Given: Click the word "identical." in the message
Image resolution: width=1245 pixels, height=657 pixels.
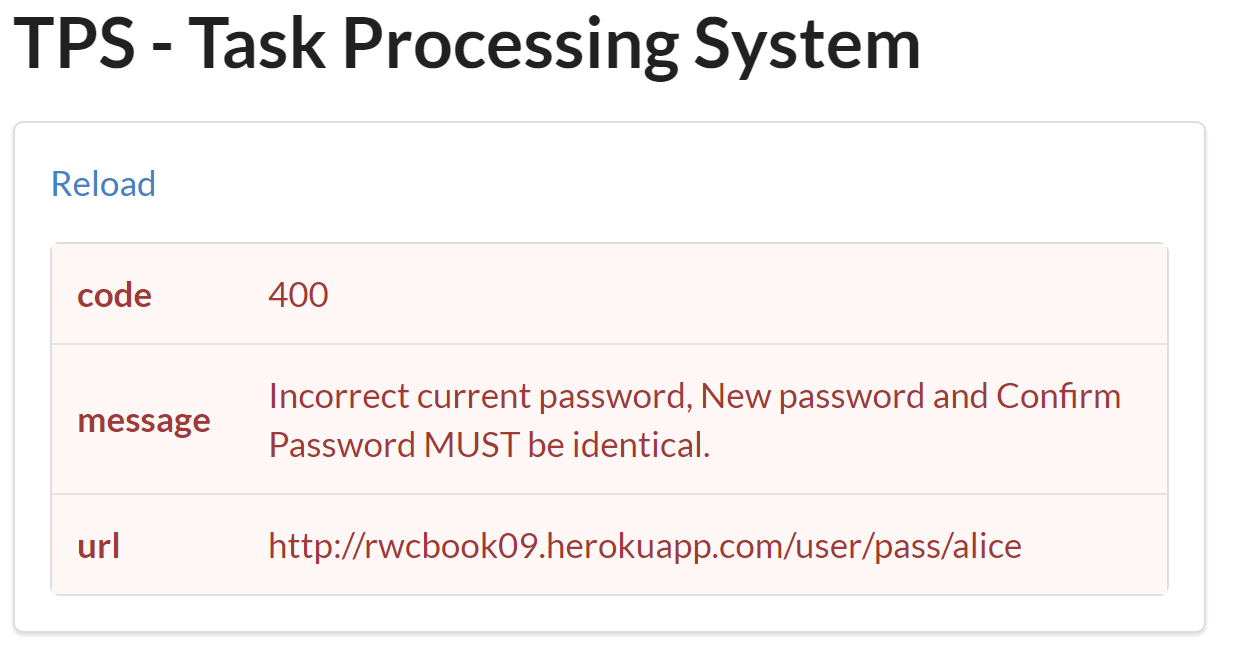Looking at the screenshot, I should [x=640, y=445].
